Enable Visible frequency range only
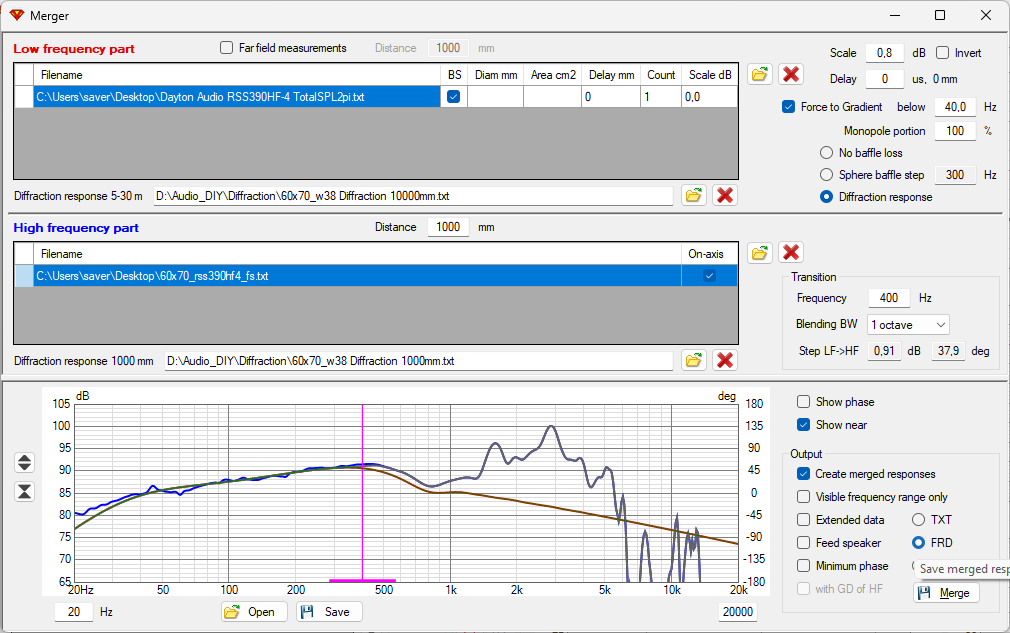The height and width of the screenshot is (633, 1010). (803, 497)
